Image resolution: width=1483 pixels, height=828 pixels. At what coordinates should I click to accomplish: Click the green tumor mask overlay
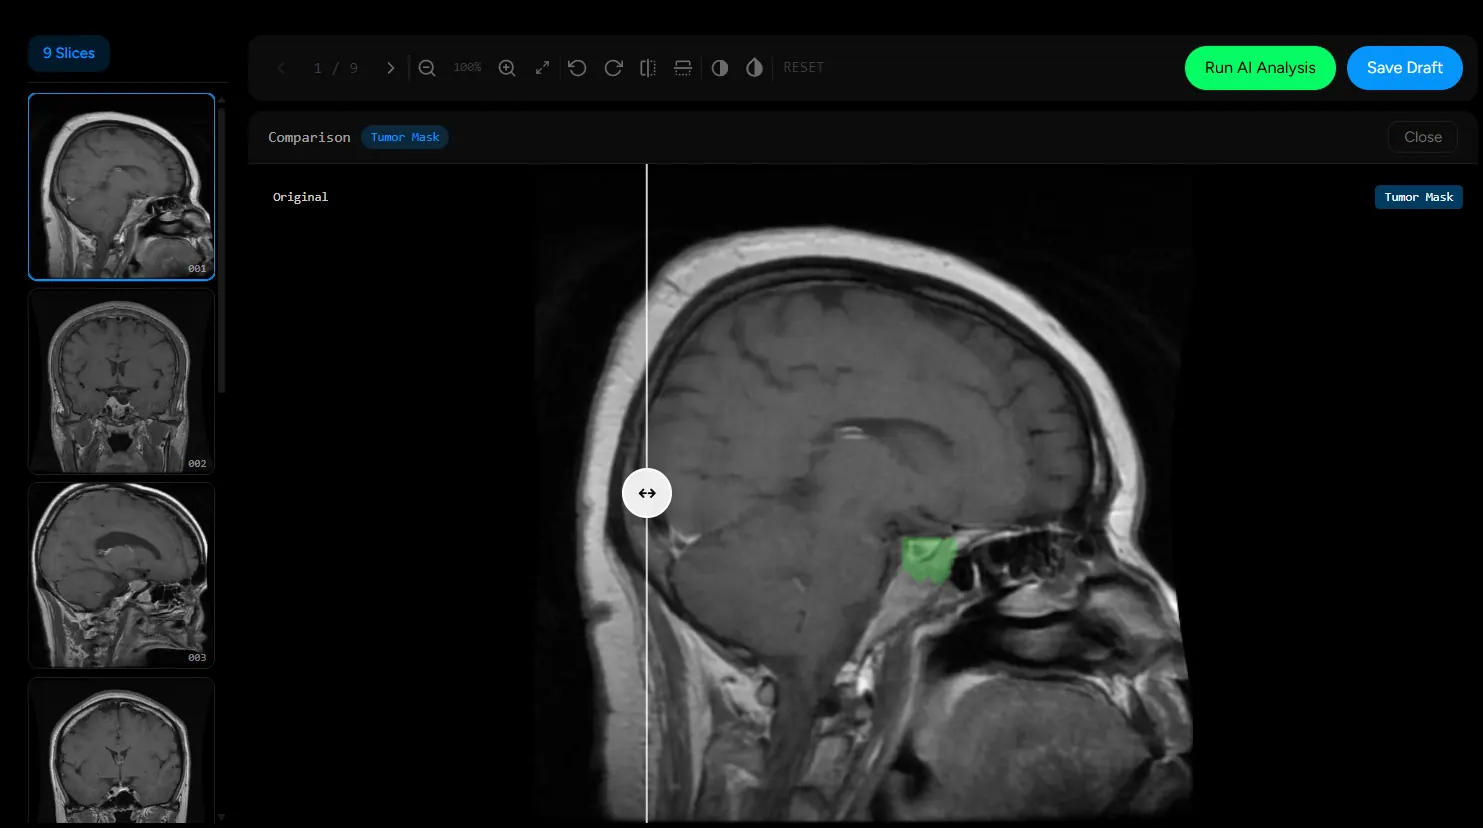(x=929, y=559)
